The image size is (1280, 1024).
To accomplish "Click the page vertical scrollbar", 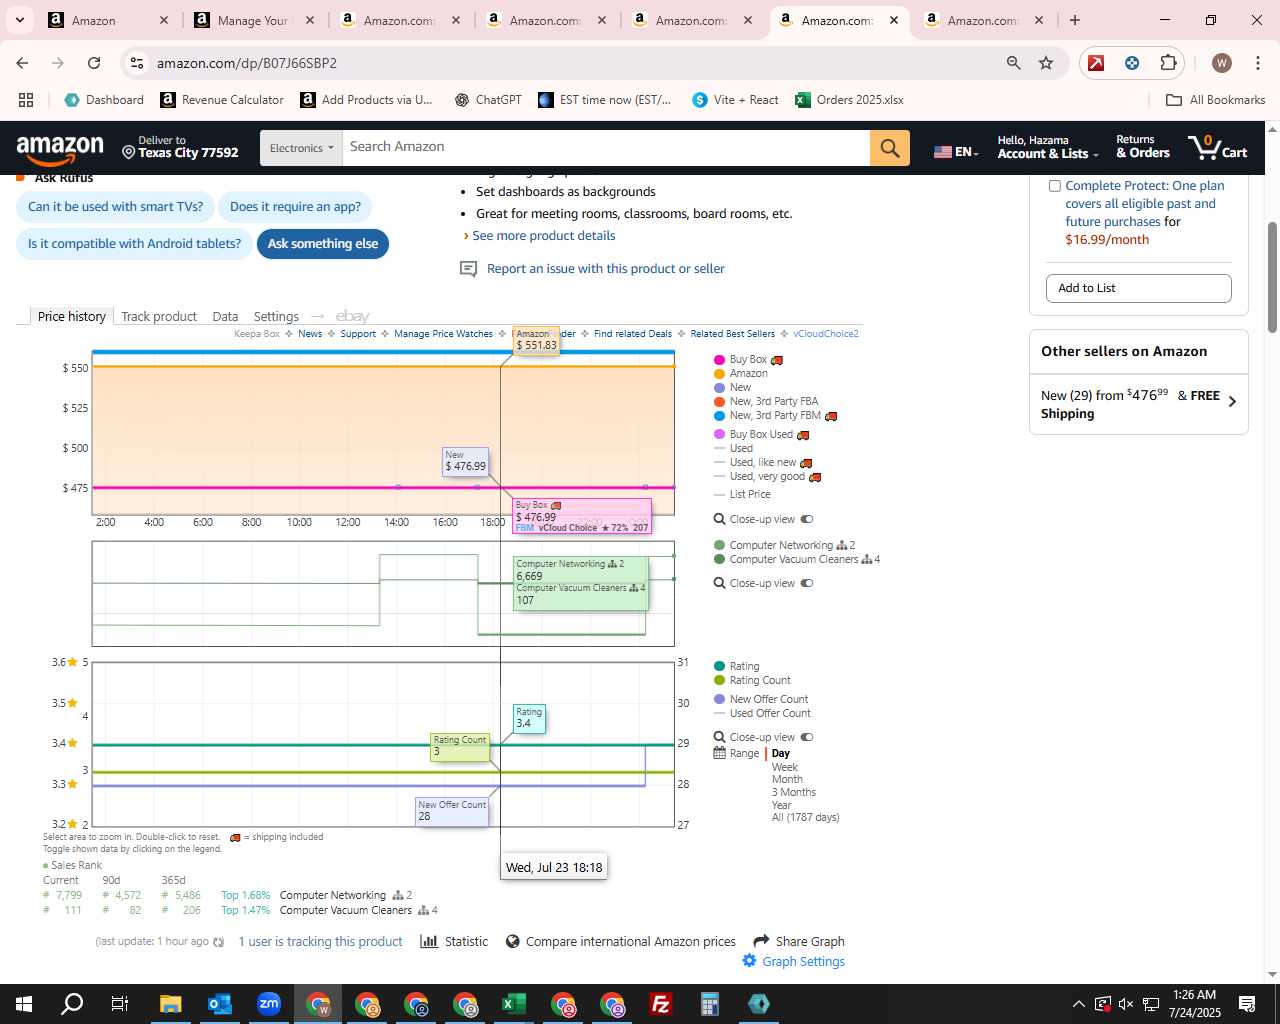I will [x=1272, y=278].
